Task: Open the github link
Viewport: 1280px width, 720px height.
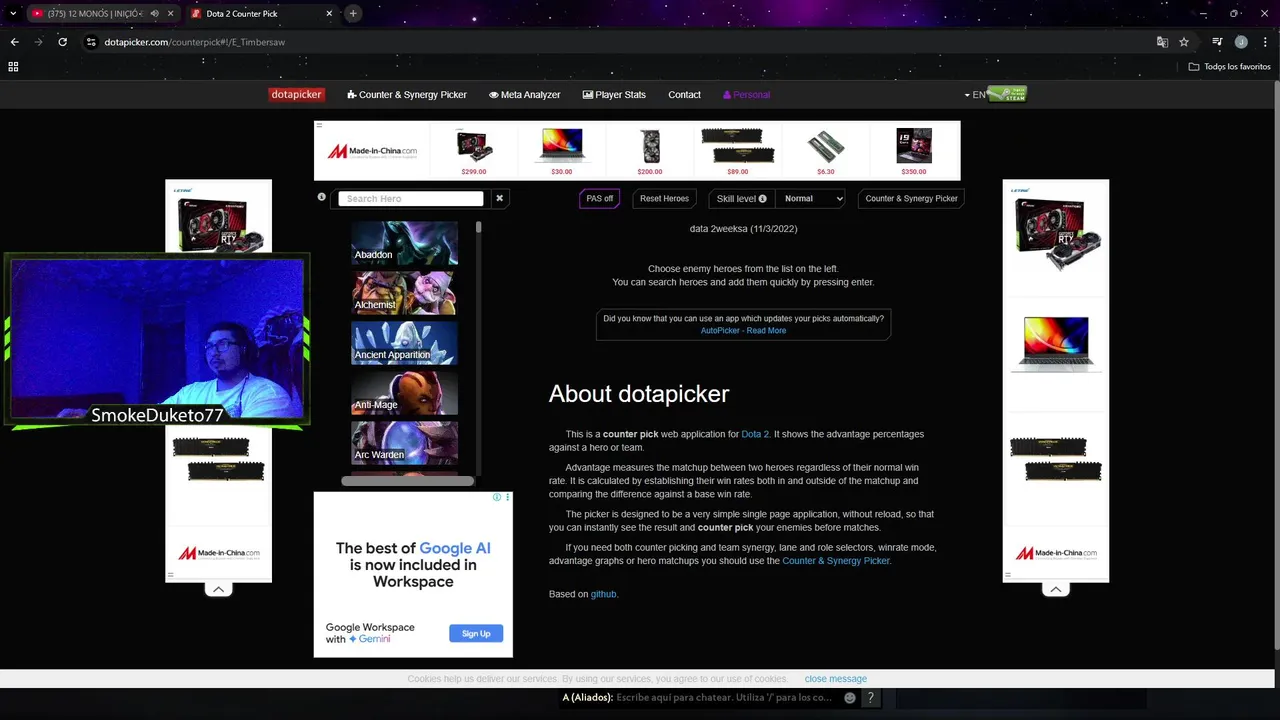Action: pyautogui.click(x=603, y=594)
